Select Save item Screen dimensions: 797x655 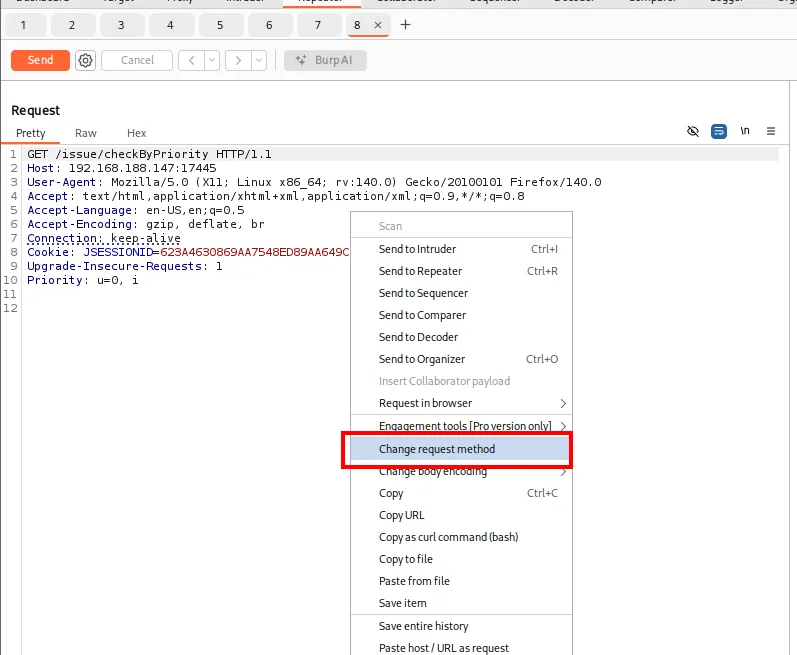coord(462,603)
